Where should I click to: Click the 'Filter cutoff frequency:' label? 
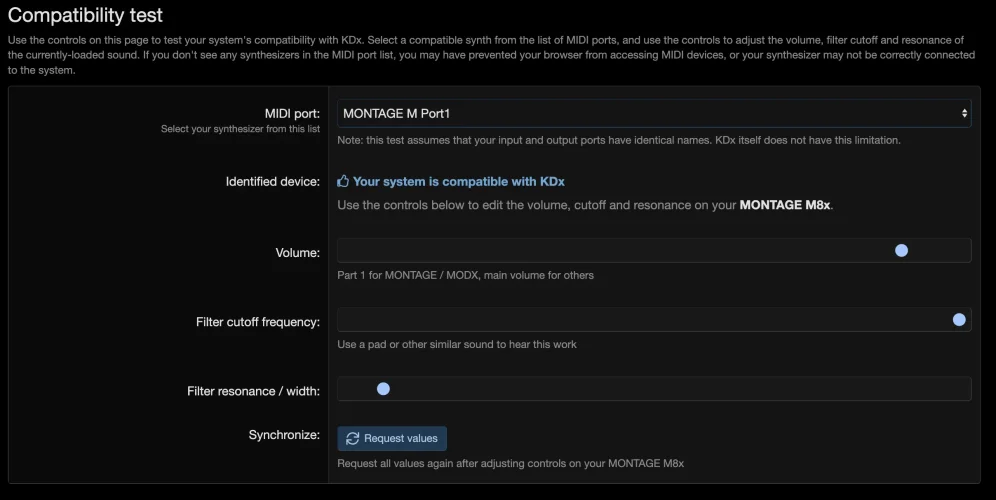[x=258, y=322]
